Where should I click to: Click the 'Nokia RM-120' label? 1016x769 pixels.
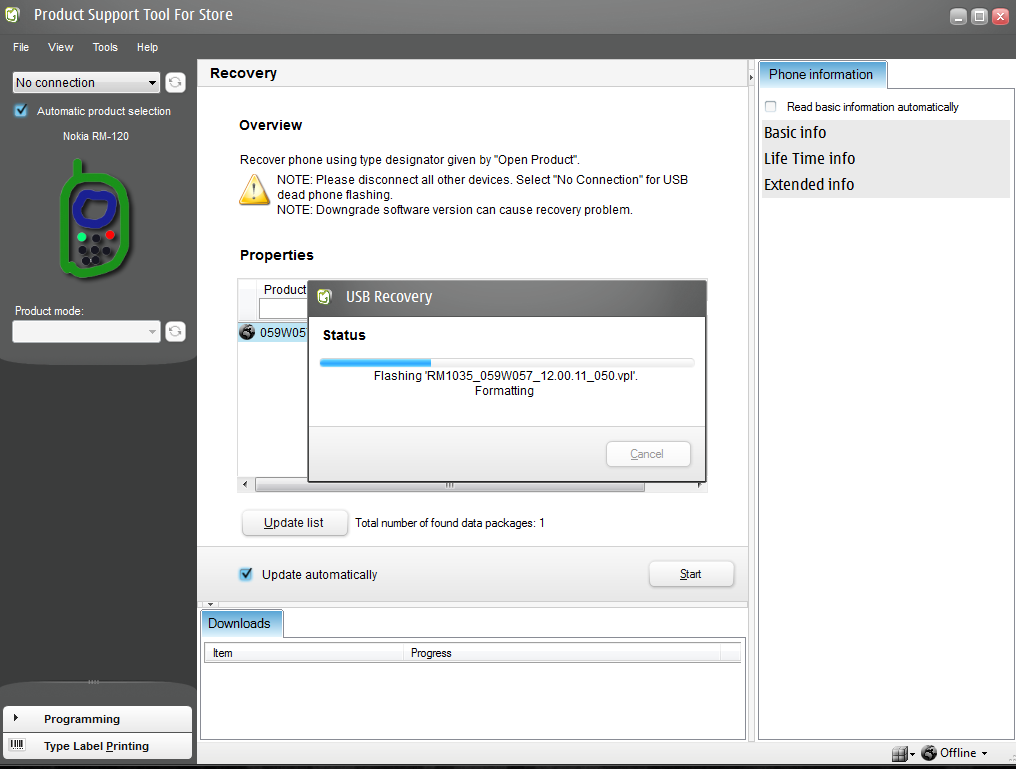[x=96, y=136]
